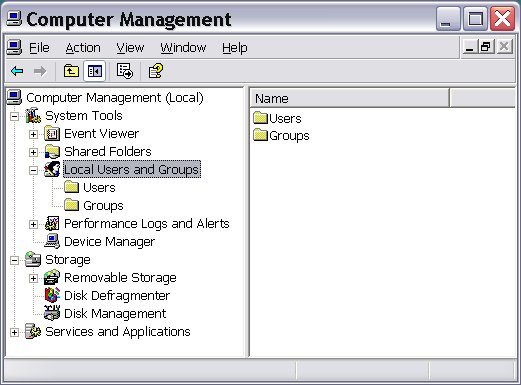Click the Shared Folders icon
521x385 pixels.
[52, 152]
